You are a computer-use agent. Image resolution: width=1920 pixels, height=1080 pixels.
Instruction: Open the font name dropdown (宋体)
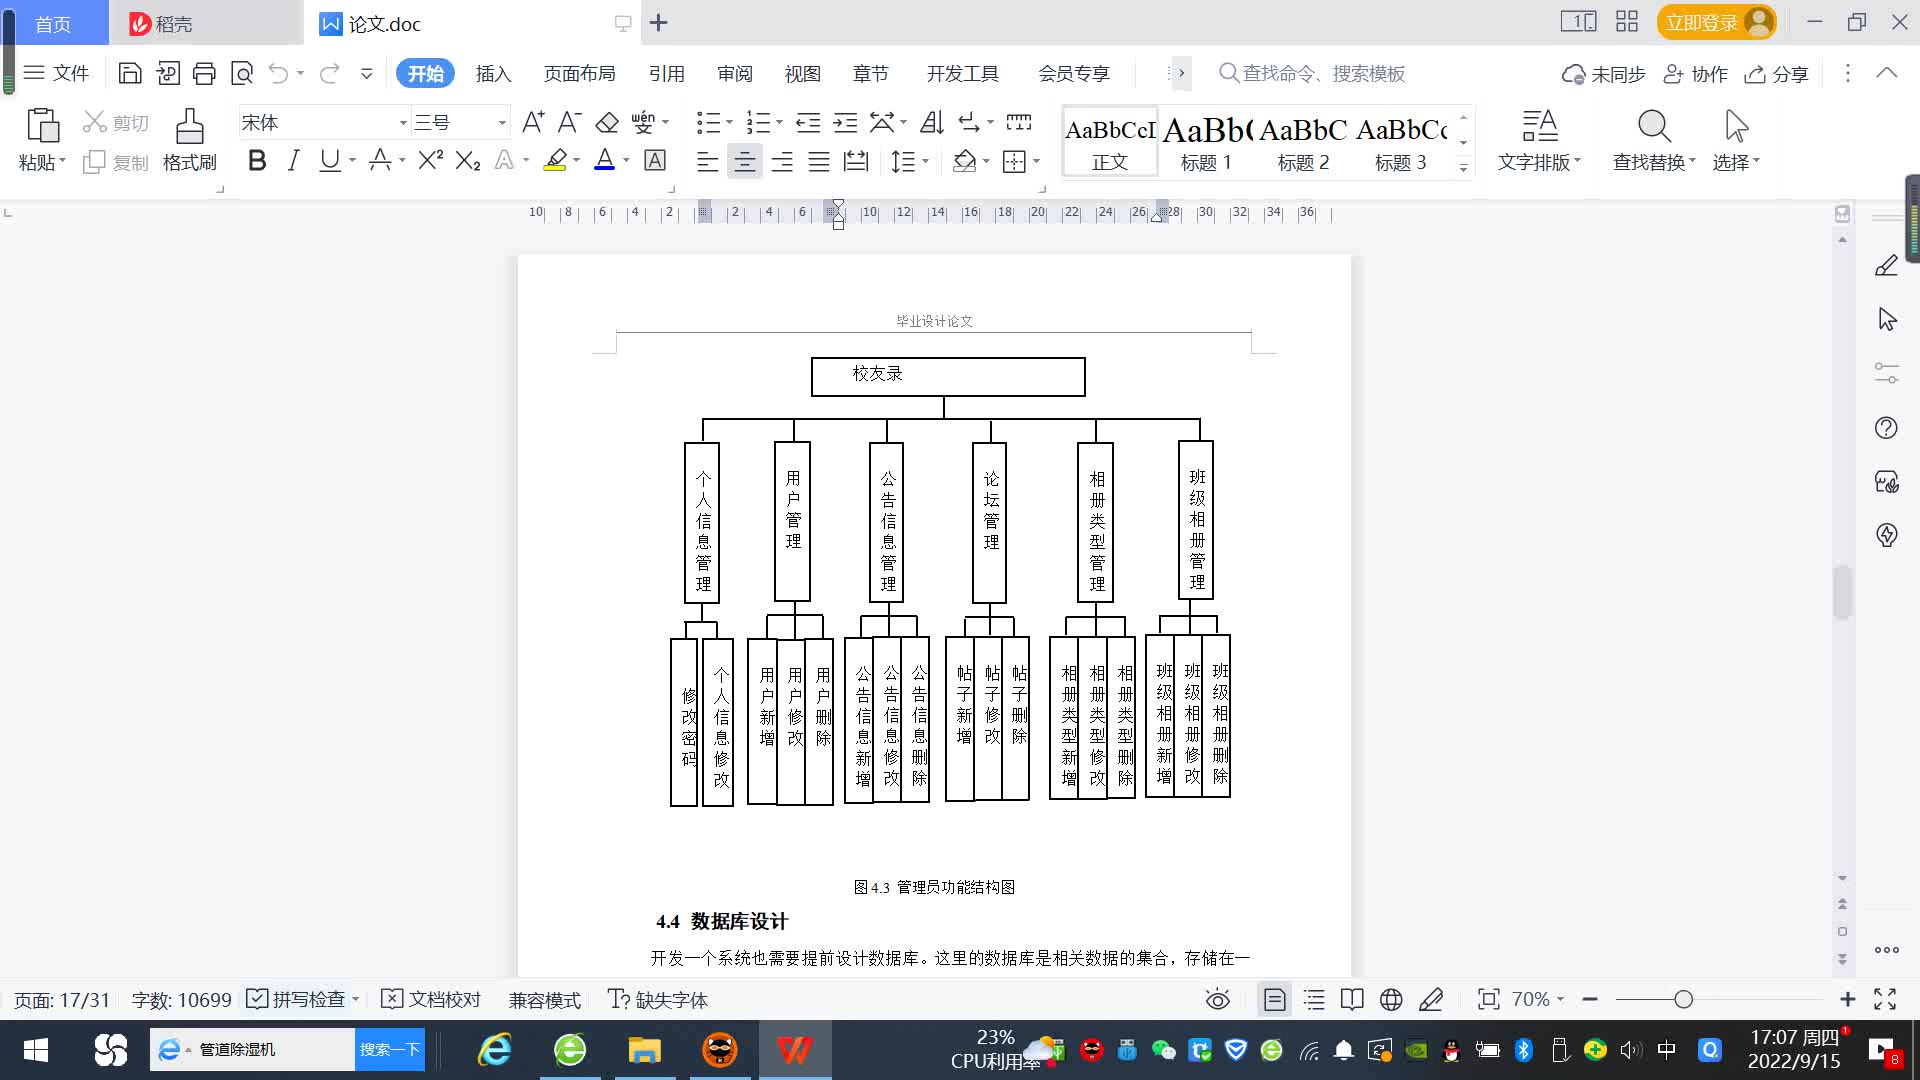[x=404, y=123]
